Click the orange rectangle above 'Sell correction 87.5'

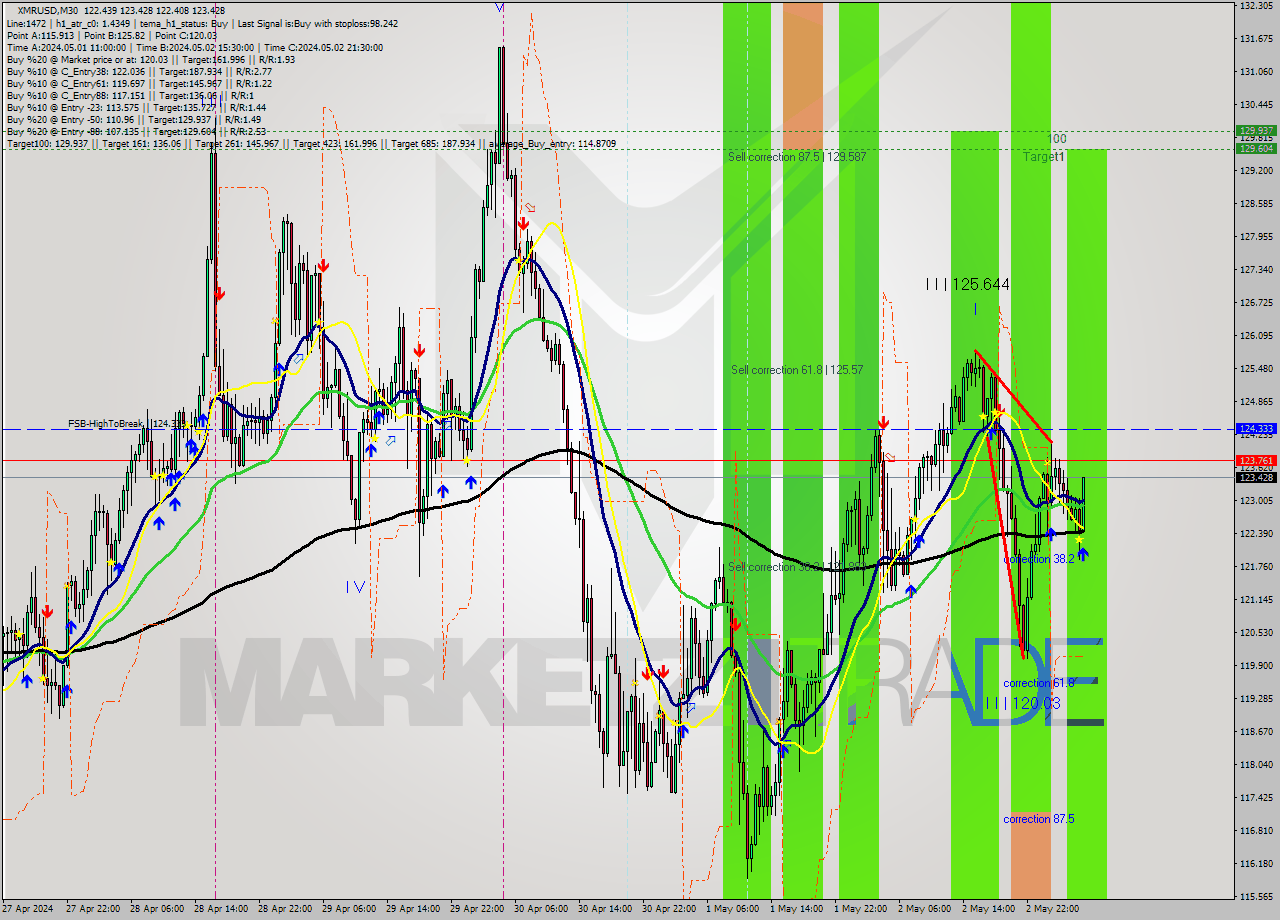pyautogui.click(x=803, y=75)
